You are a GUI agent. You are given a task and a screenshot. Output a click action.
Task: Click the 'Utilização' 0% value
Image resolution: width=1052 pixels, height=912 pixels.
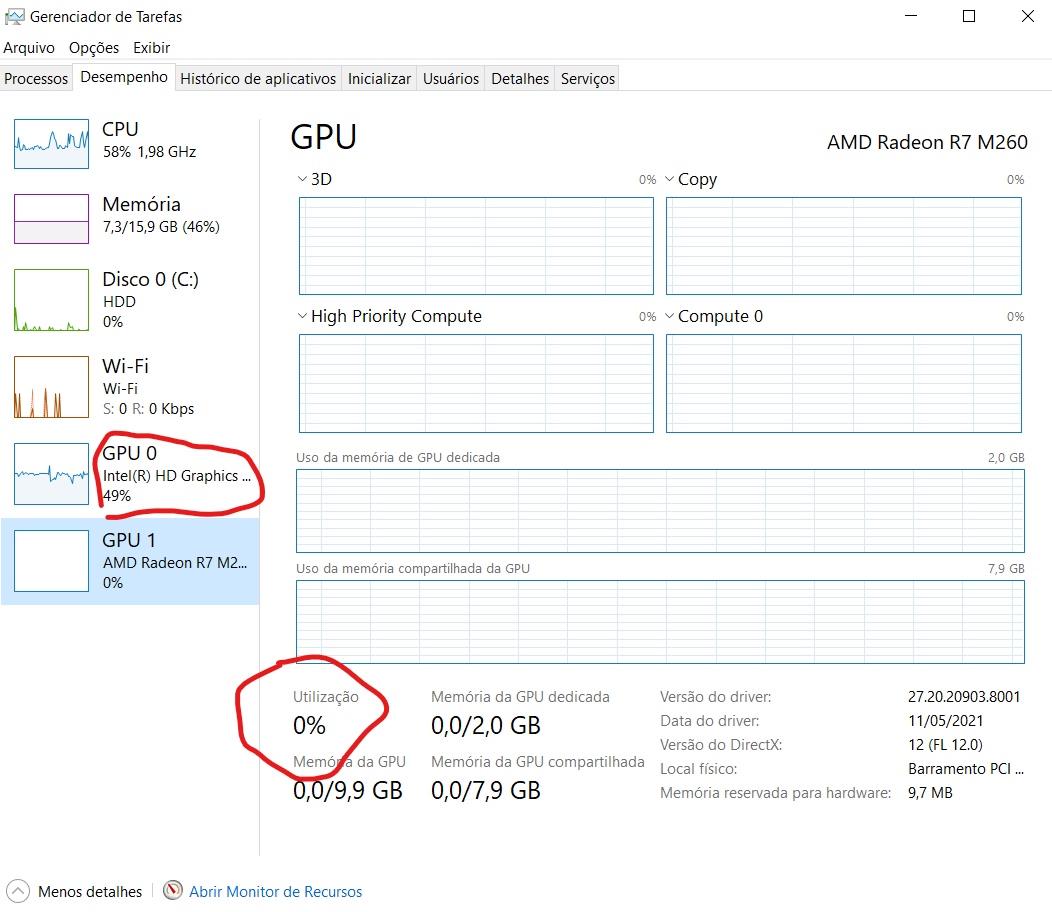(309, 725)
